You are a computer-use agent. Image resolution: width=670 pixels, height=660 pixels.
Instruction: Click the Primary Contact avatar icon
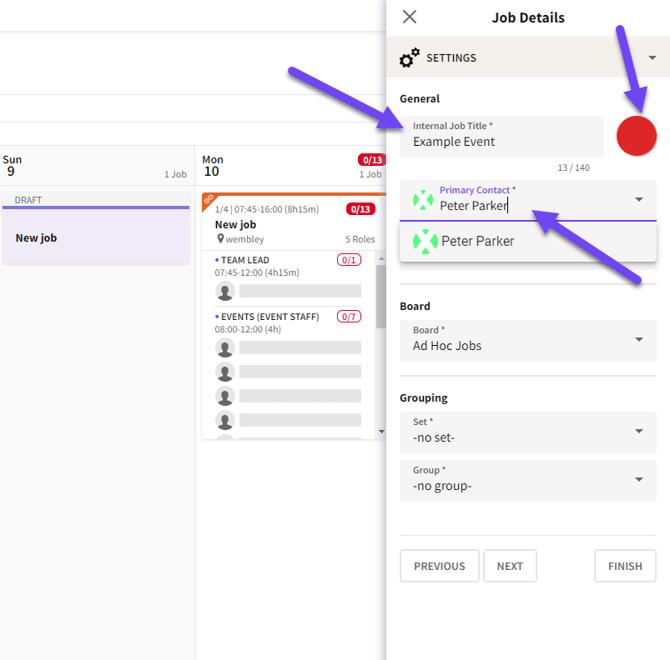pos(423,200)
